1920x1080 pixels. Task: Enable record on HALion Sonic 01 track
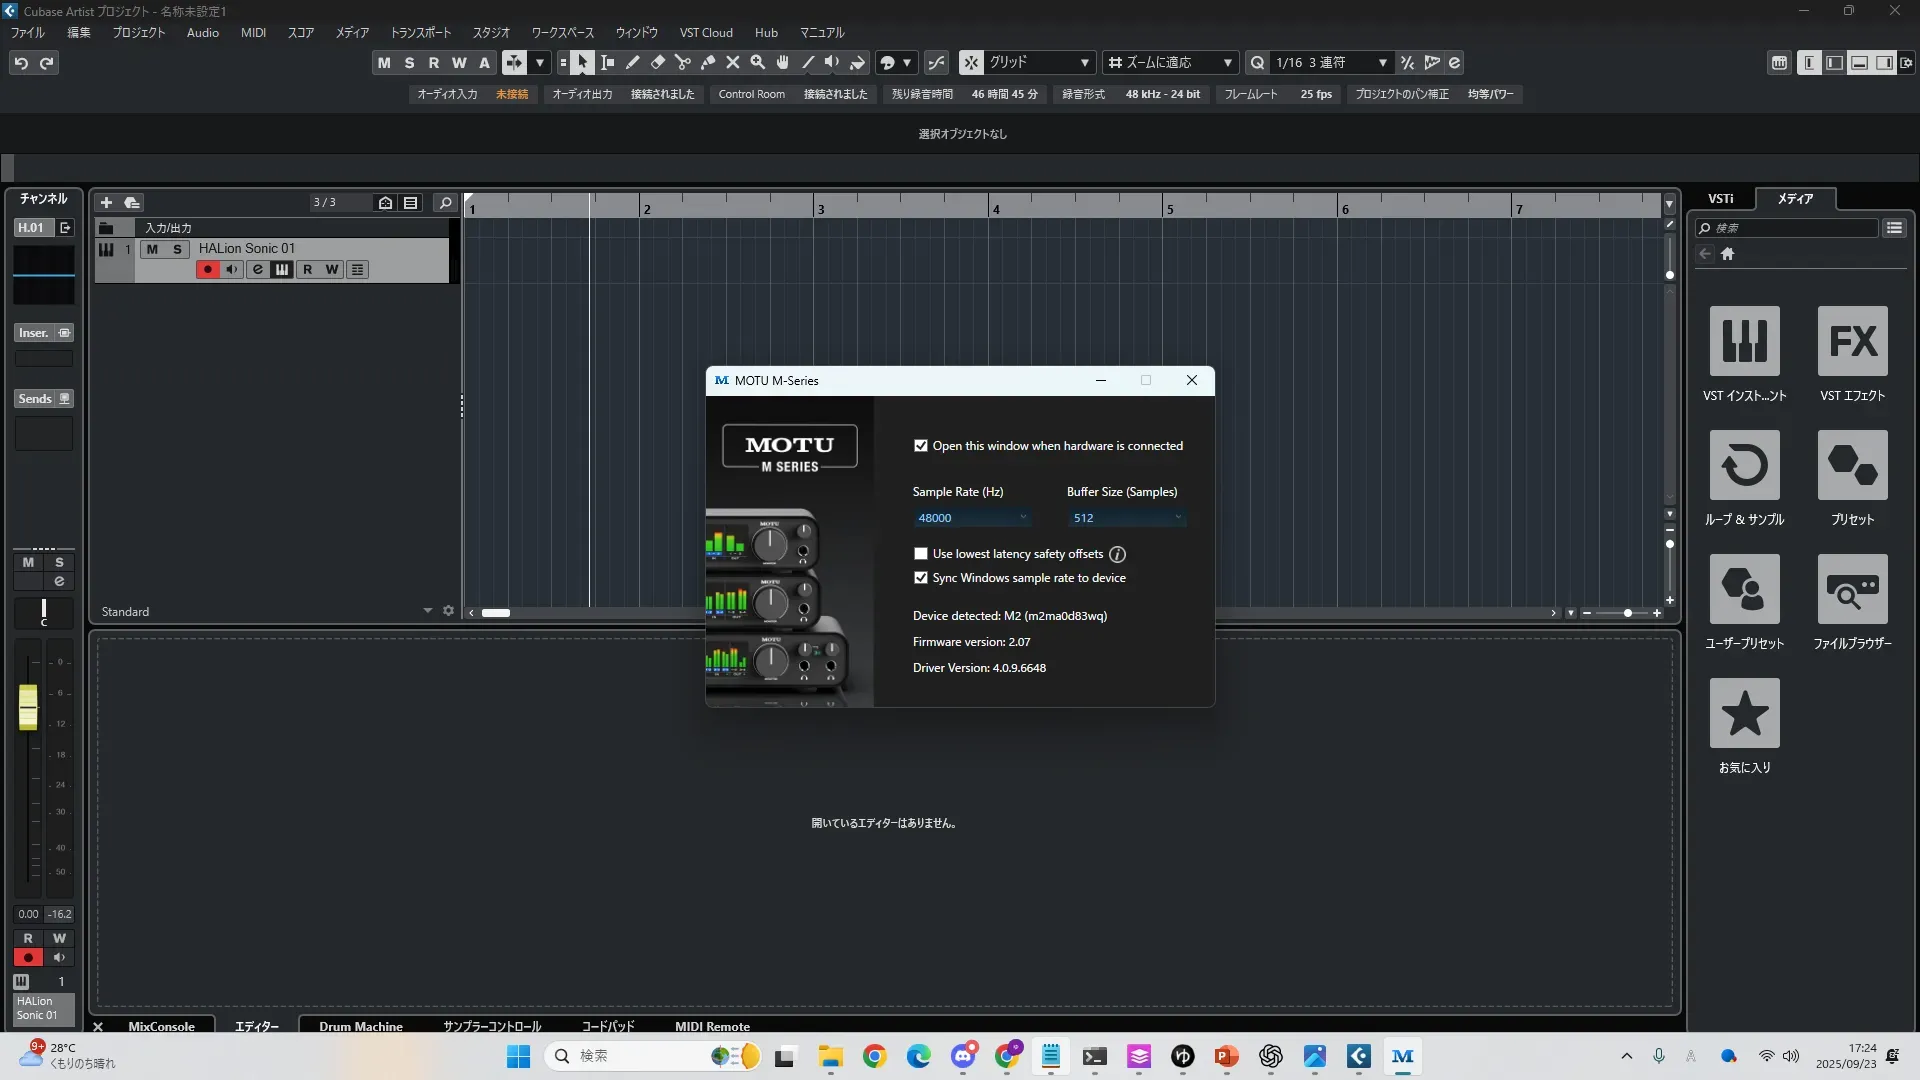[x=207, y=270]
